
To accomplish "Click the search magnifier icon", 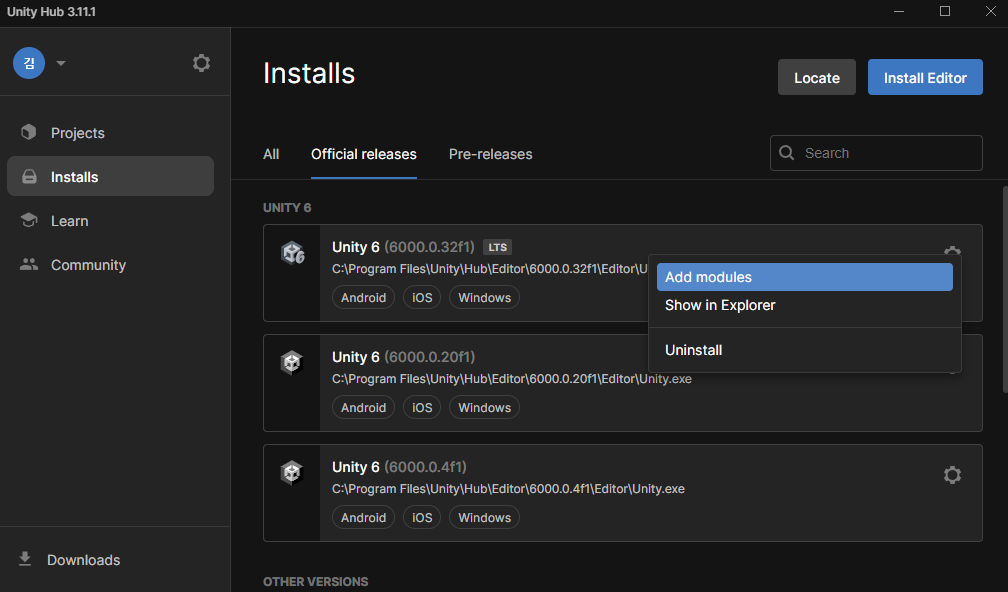I will coord(786,153).
